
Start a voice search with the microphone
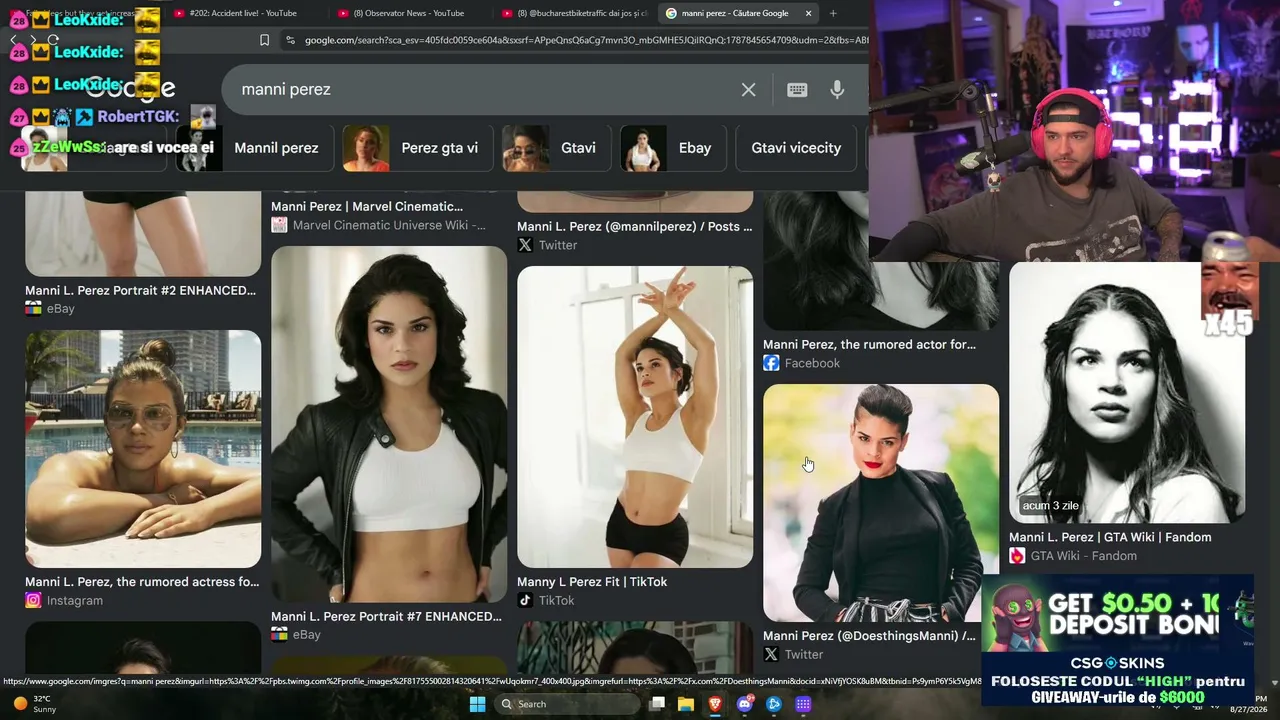coord(837,89)
